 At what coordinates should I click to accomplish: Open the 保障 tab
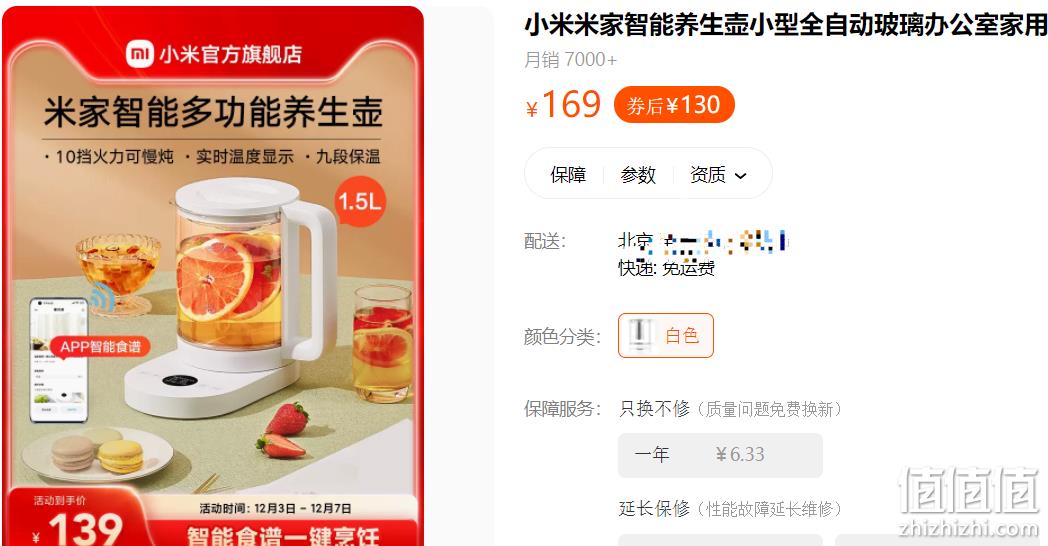click(x=568, y=174)
